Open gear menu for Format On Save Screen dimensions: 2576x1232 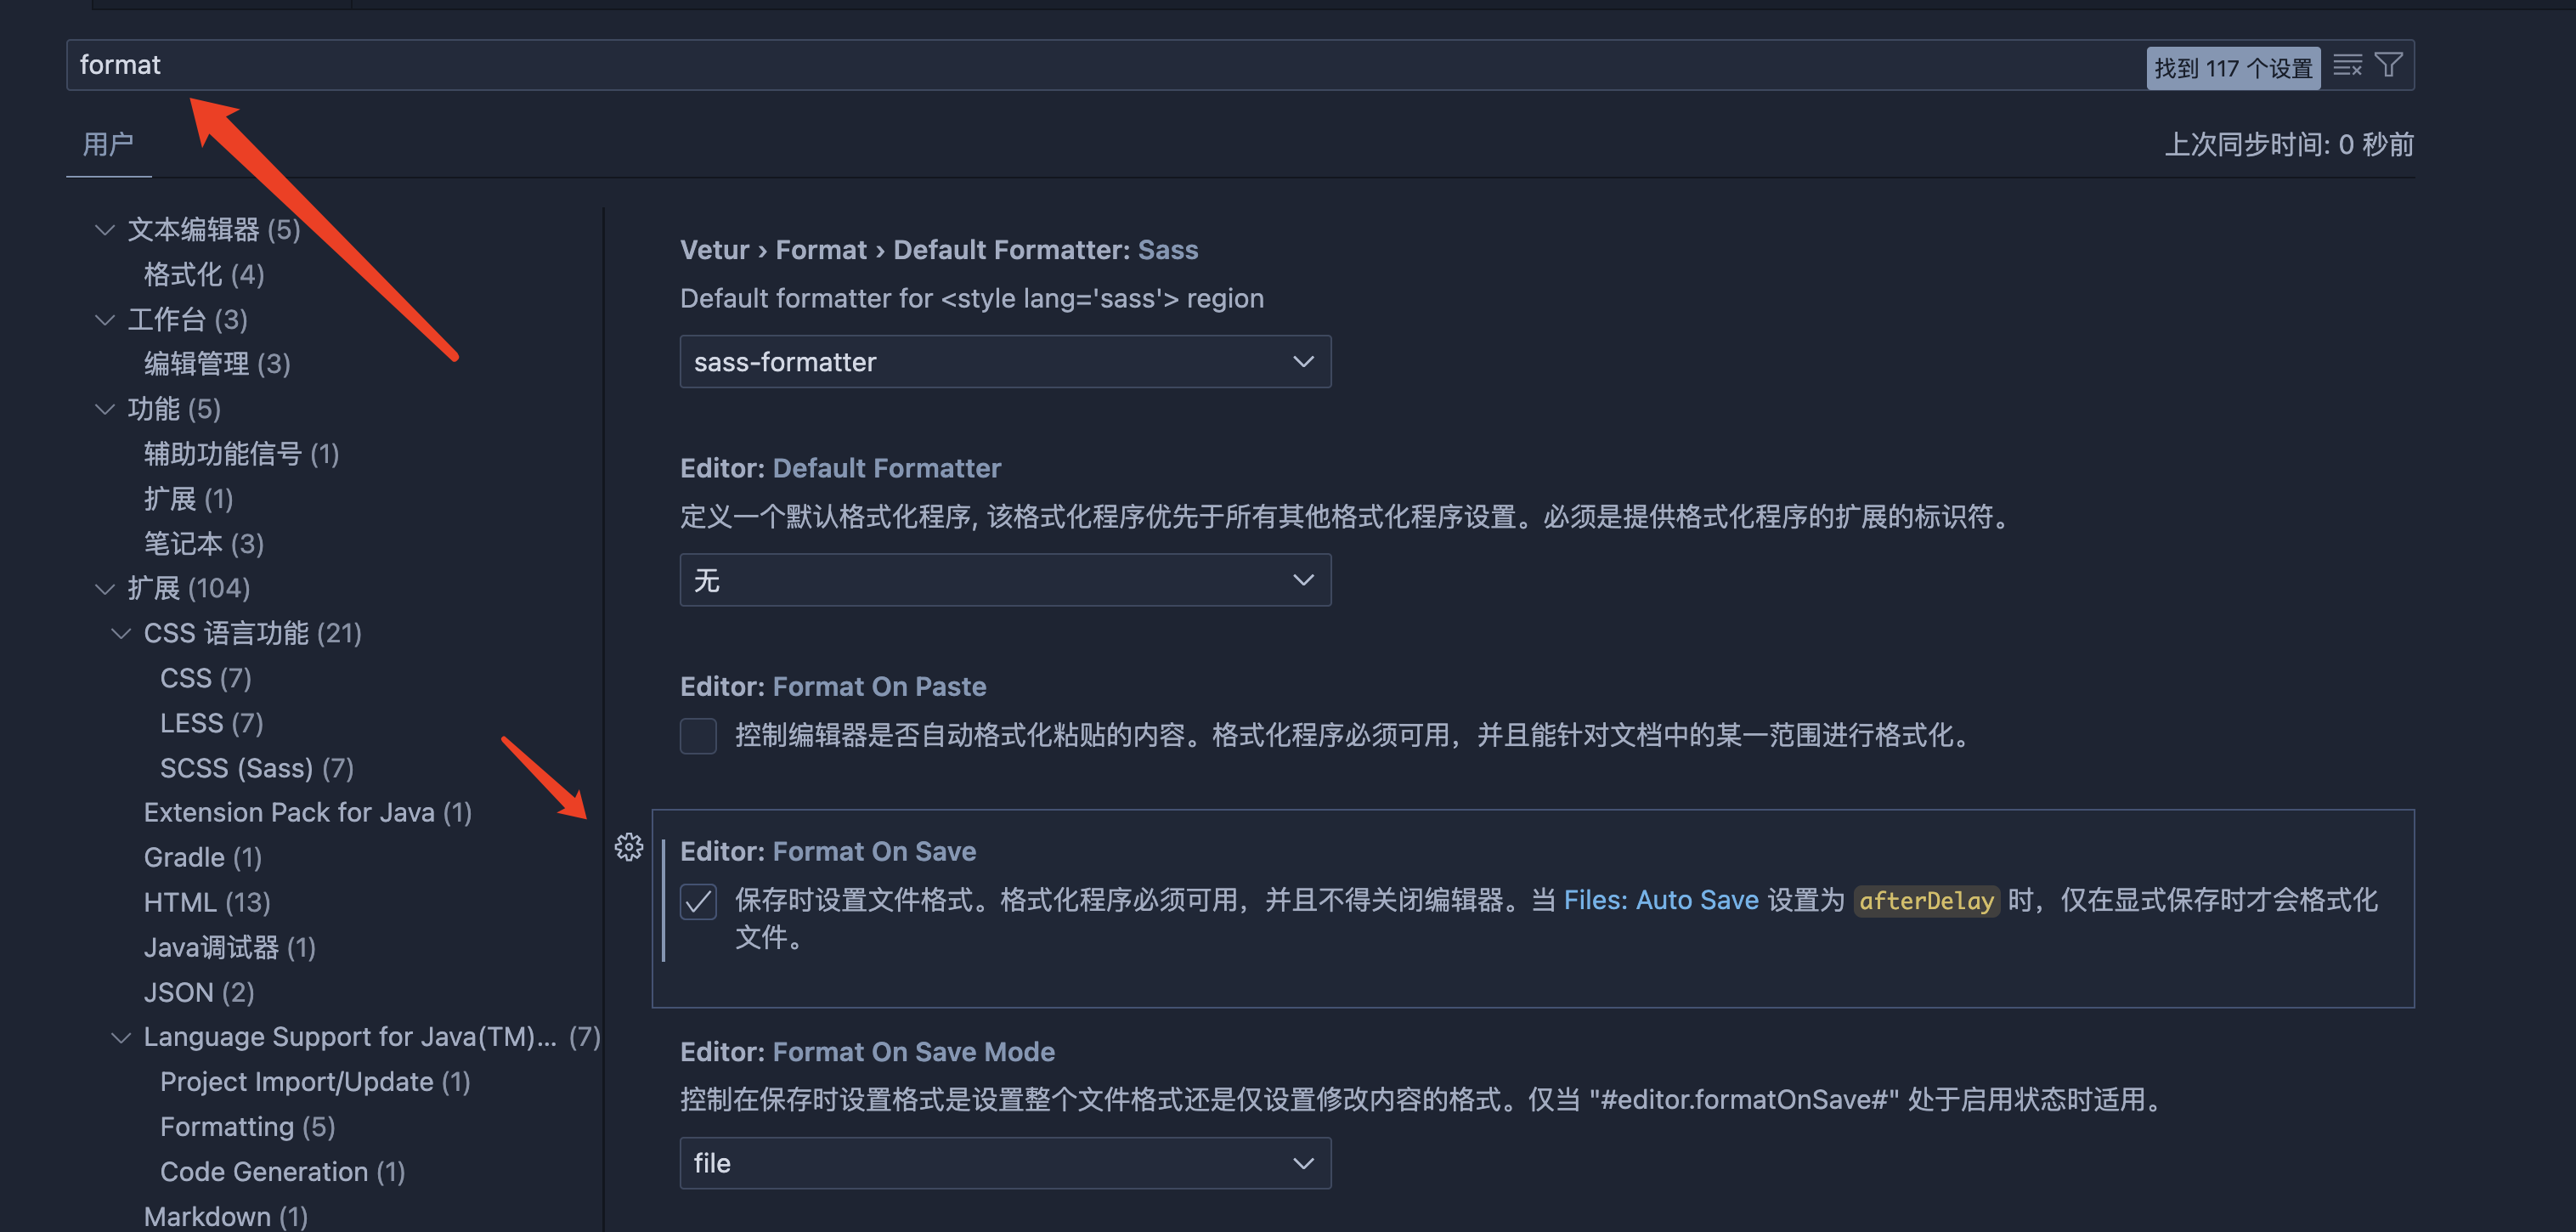pos(628,848)
